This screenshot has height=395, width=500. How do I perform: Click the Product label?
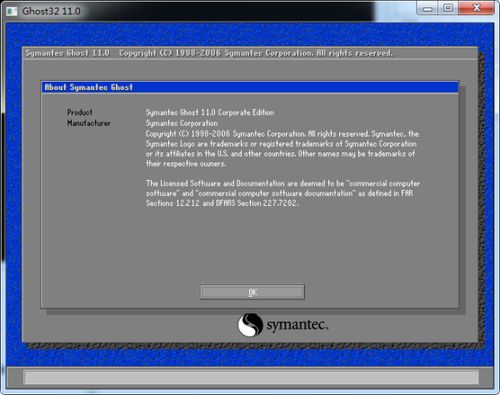tap(80, 112)
